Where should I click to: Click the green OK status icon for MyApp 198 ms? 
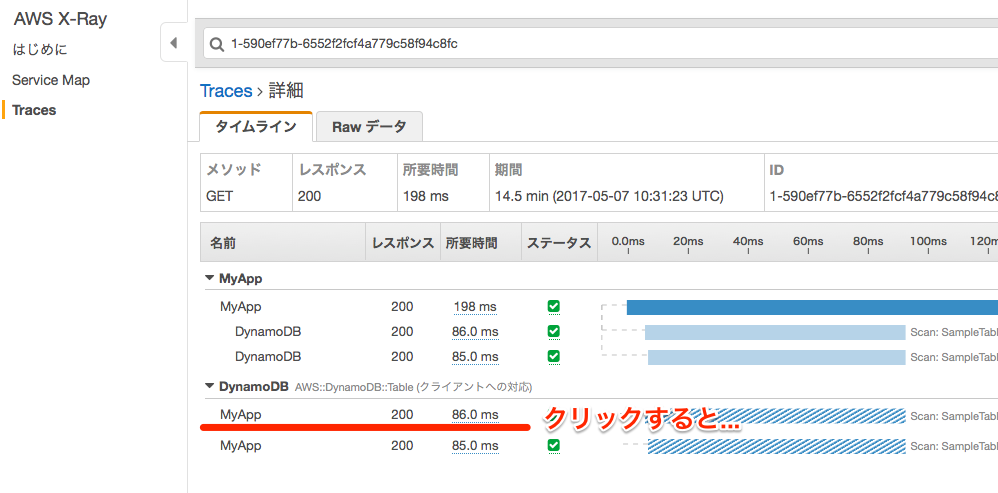pyautogui.click(x=554, y=307)
